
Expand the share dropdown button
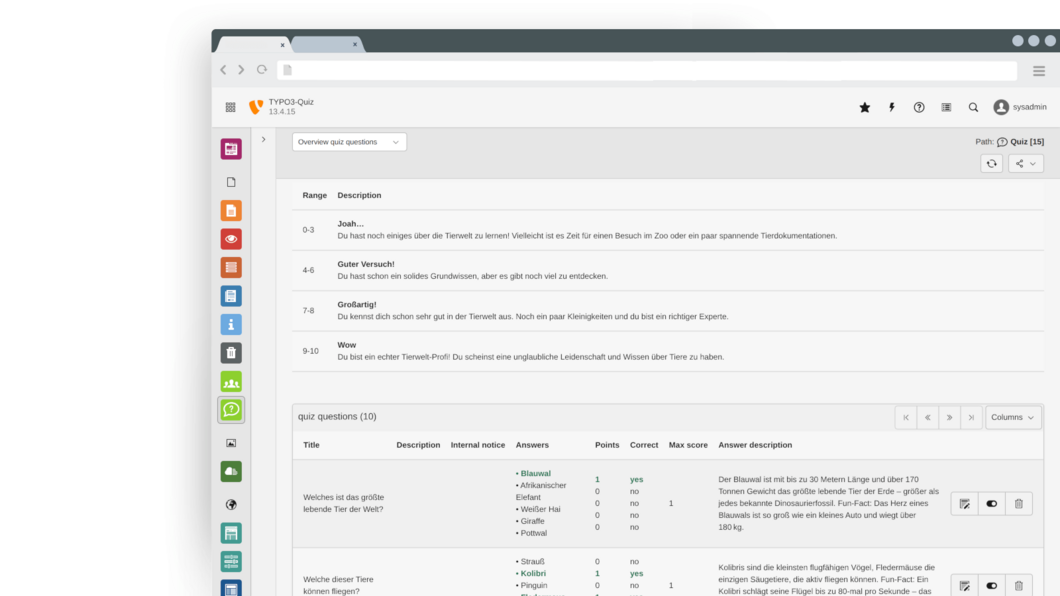(1025, 163)
